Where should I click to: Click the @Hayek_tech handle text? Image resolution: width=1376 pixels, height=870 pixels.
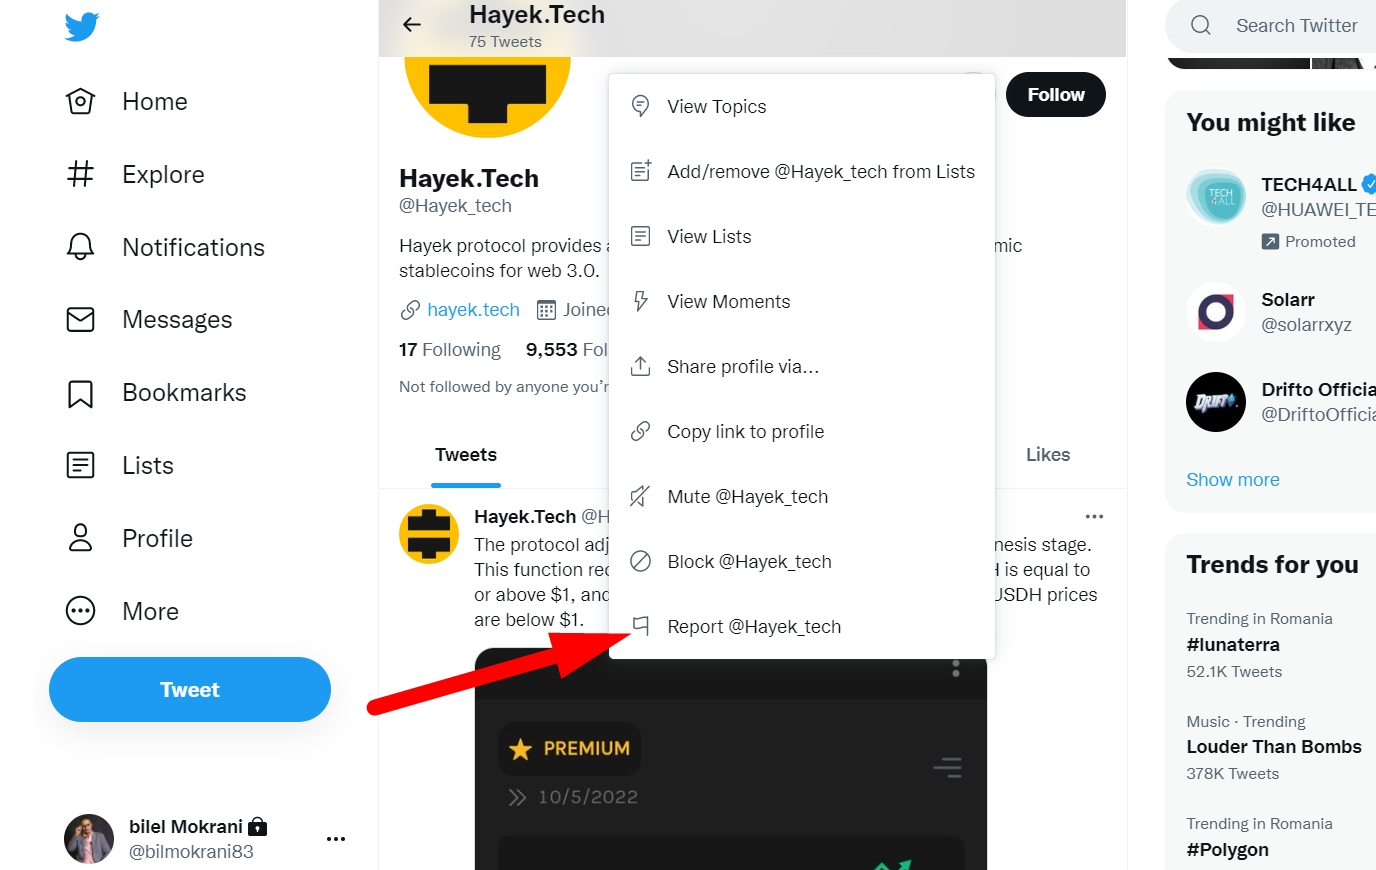coord(455,206)
